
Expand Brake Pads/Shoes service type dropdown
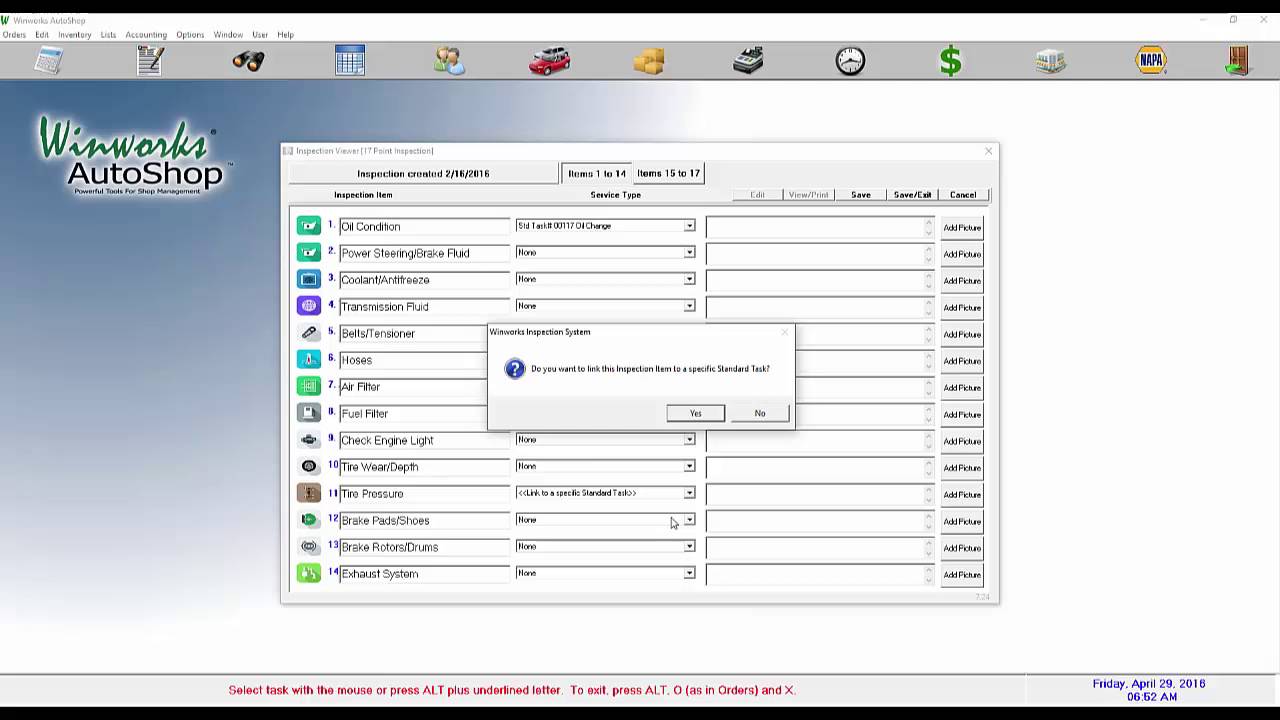(x=689, y=520)
